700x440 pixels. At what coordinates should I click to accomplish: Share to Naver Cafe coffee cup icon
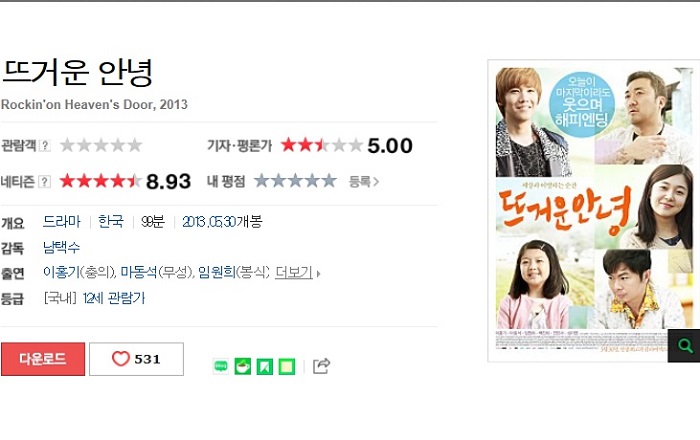[242, 366]
